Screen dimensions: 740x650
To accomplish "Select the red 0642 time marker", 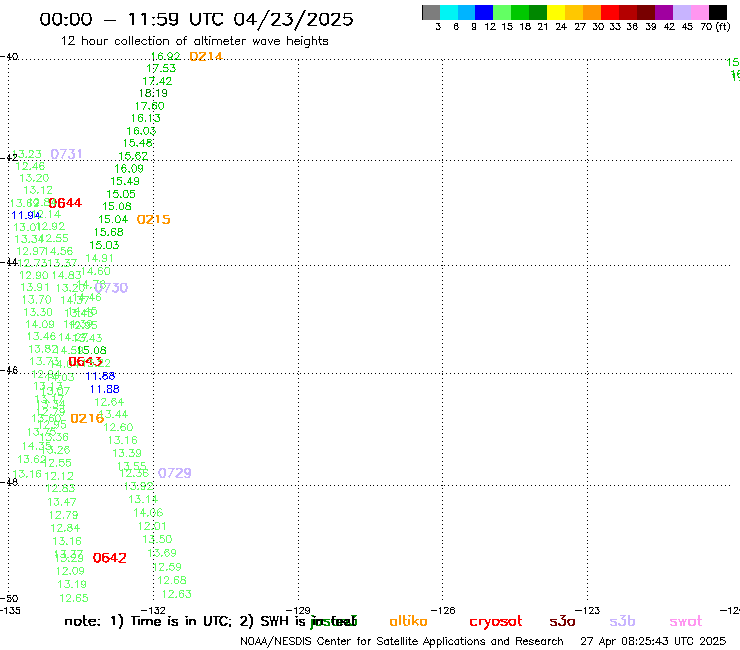I will pyautogui.click(x=109, y=558).
